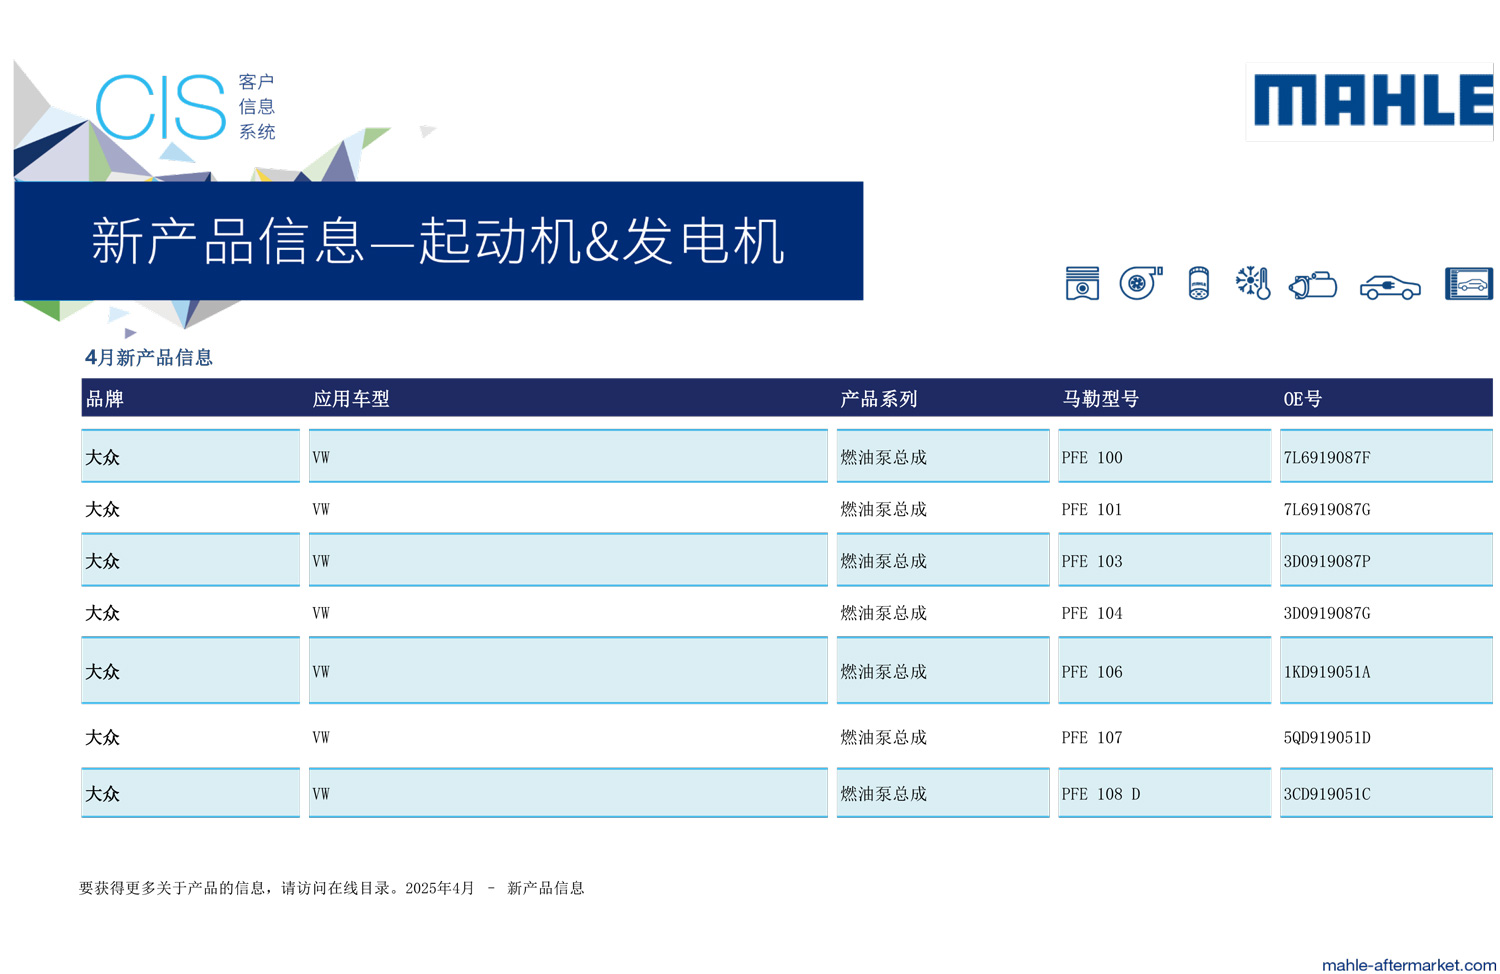Screen dimensions: 1500x974
Task: Click the MAHLE logo
Action: coord(1372,101)
